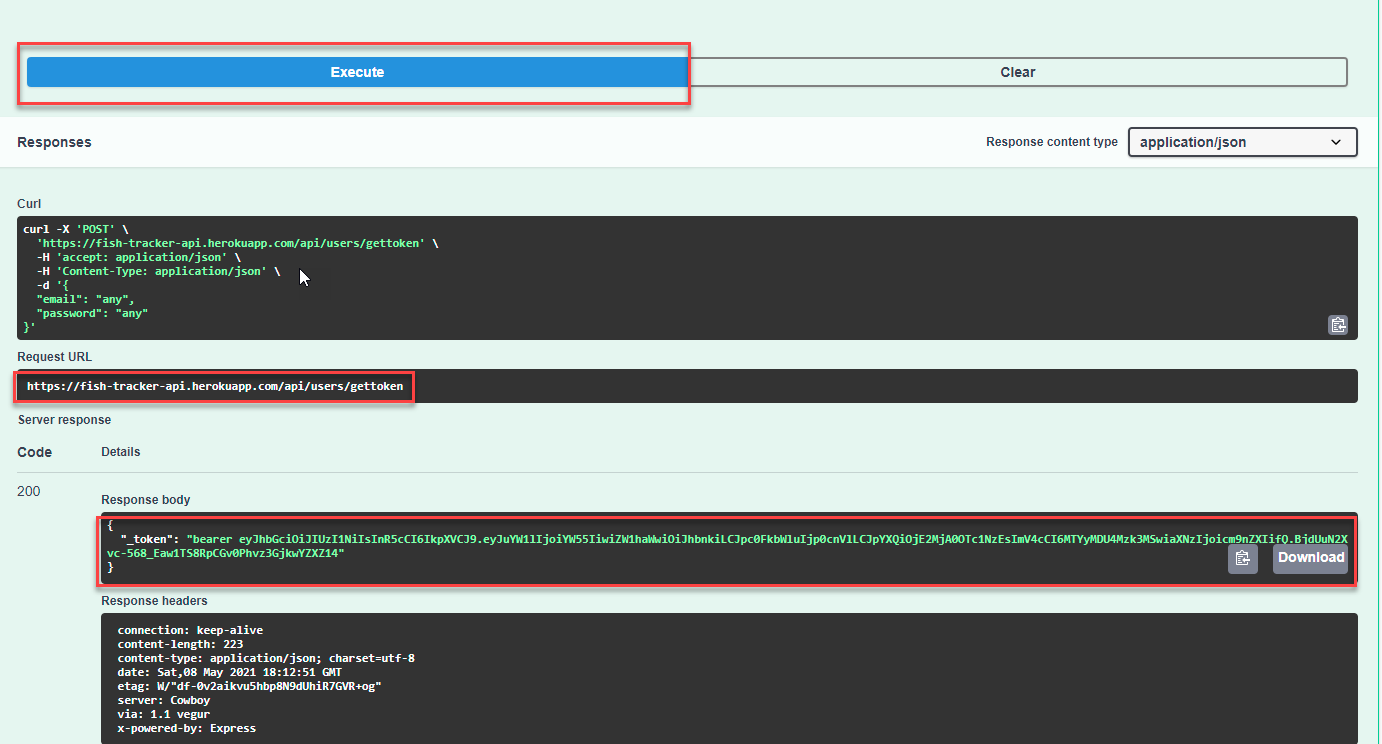The width and height of the screenshot is (1382, 744).
Task: Click the Responses section heading
Action: tap(54, 142)
